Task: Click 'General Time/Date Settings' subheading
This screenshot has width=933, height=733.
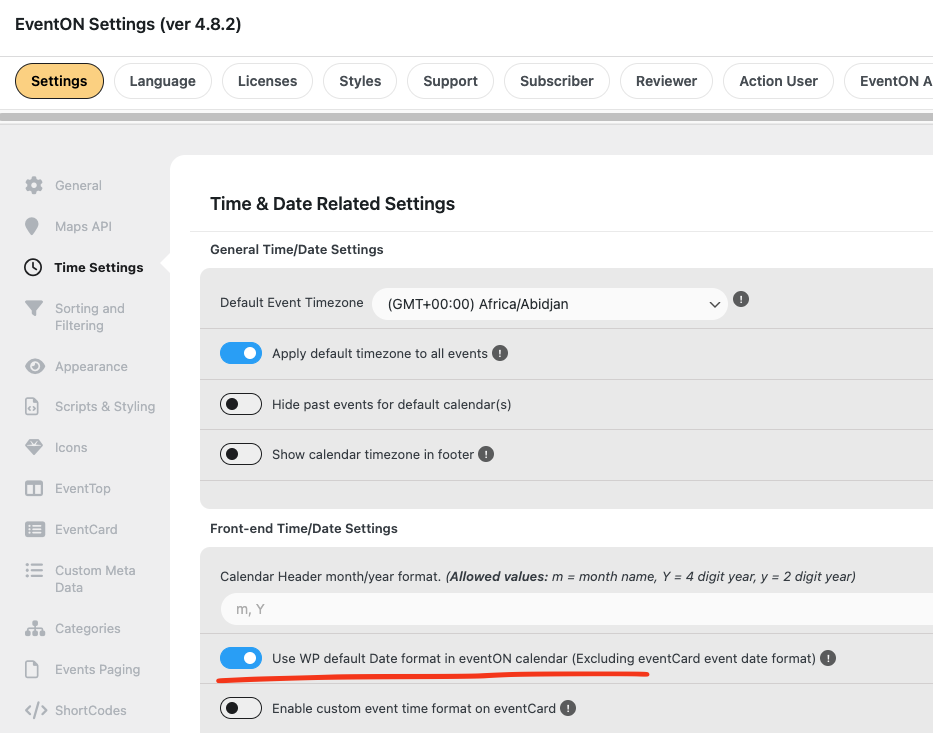Action: tap(296, 249)
